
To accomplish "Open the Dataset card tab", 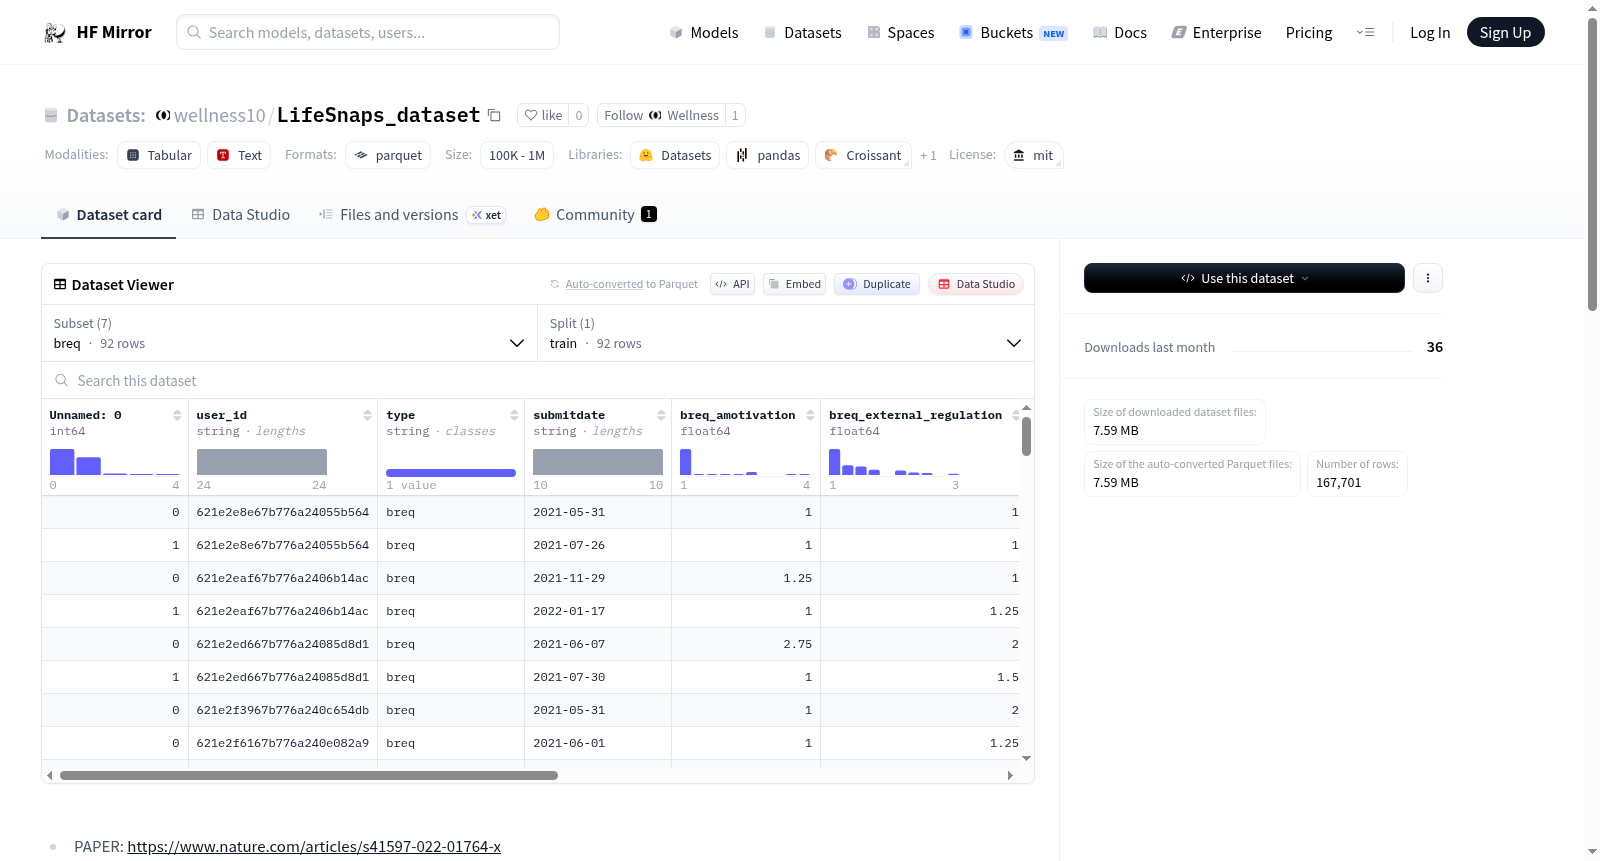I will pos(108,215).
